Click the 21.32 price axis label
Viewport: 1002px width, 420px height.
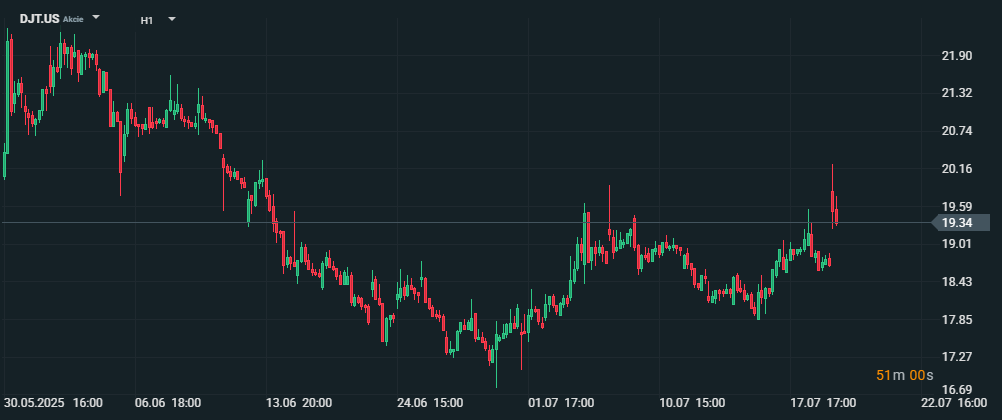[x=957, y=93]
